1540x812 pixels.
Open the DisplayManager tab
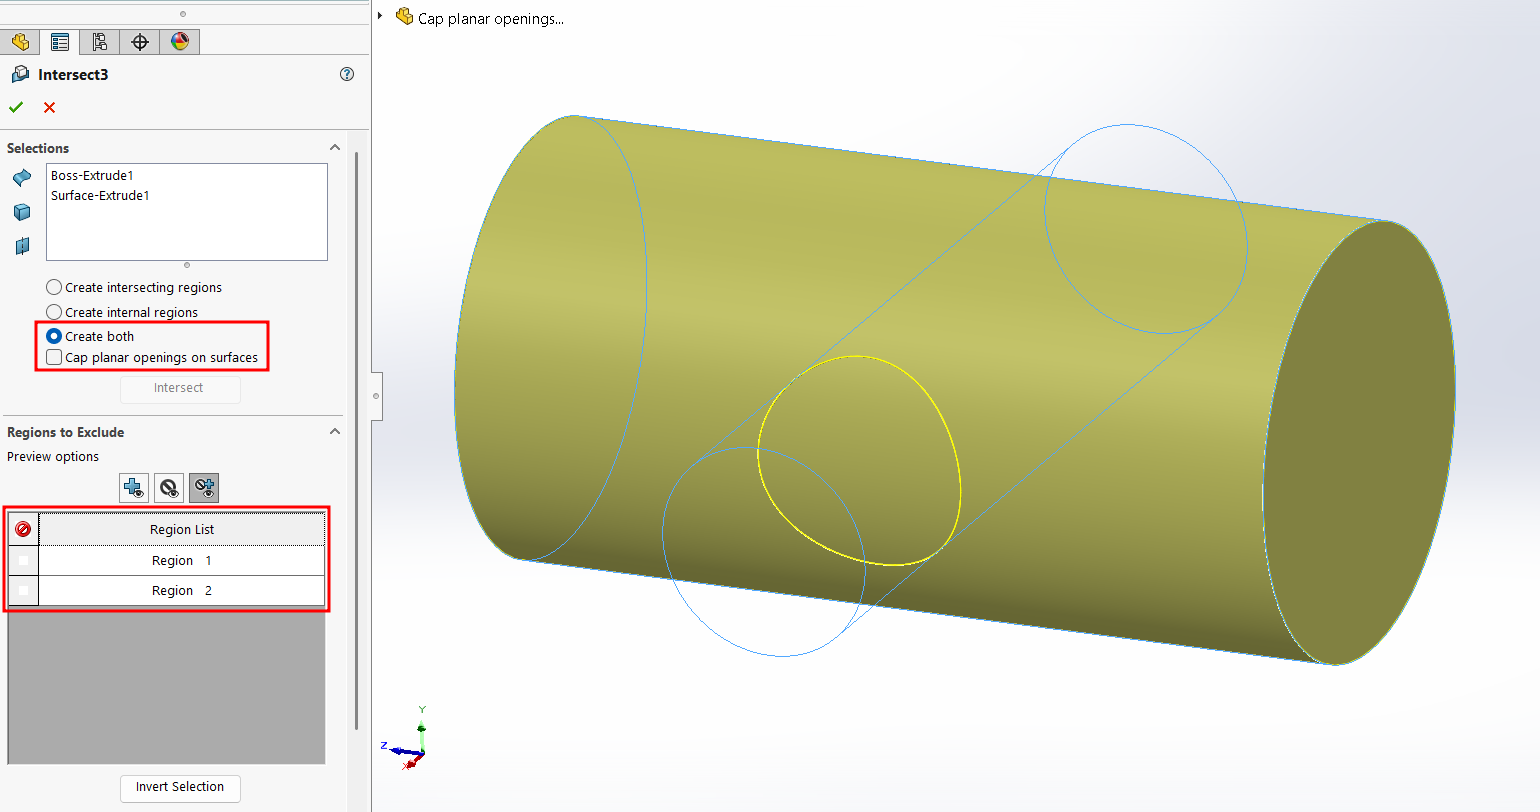(180, 41)
